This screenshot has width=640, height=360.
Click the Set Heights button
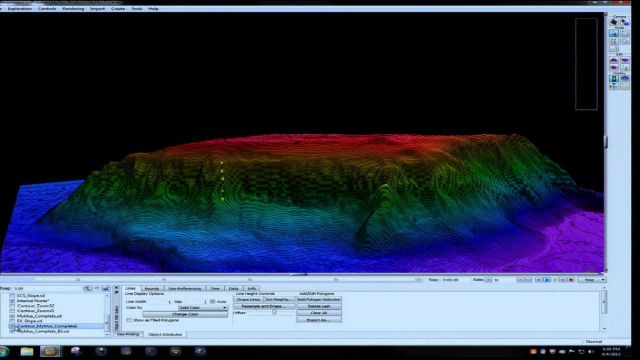(279, 300)
